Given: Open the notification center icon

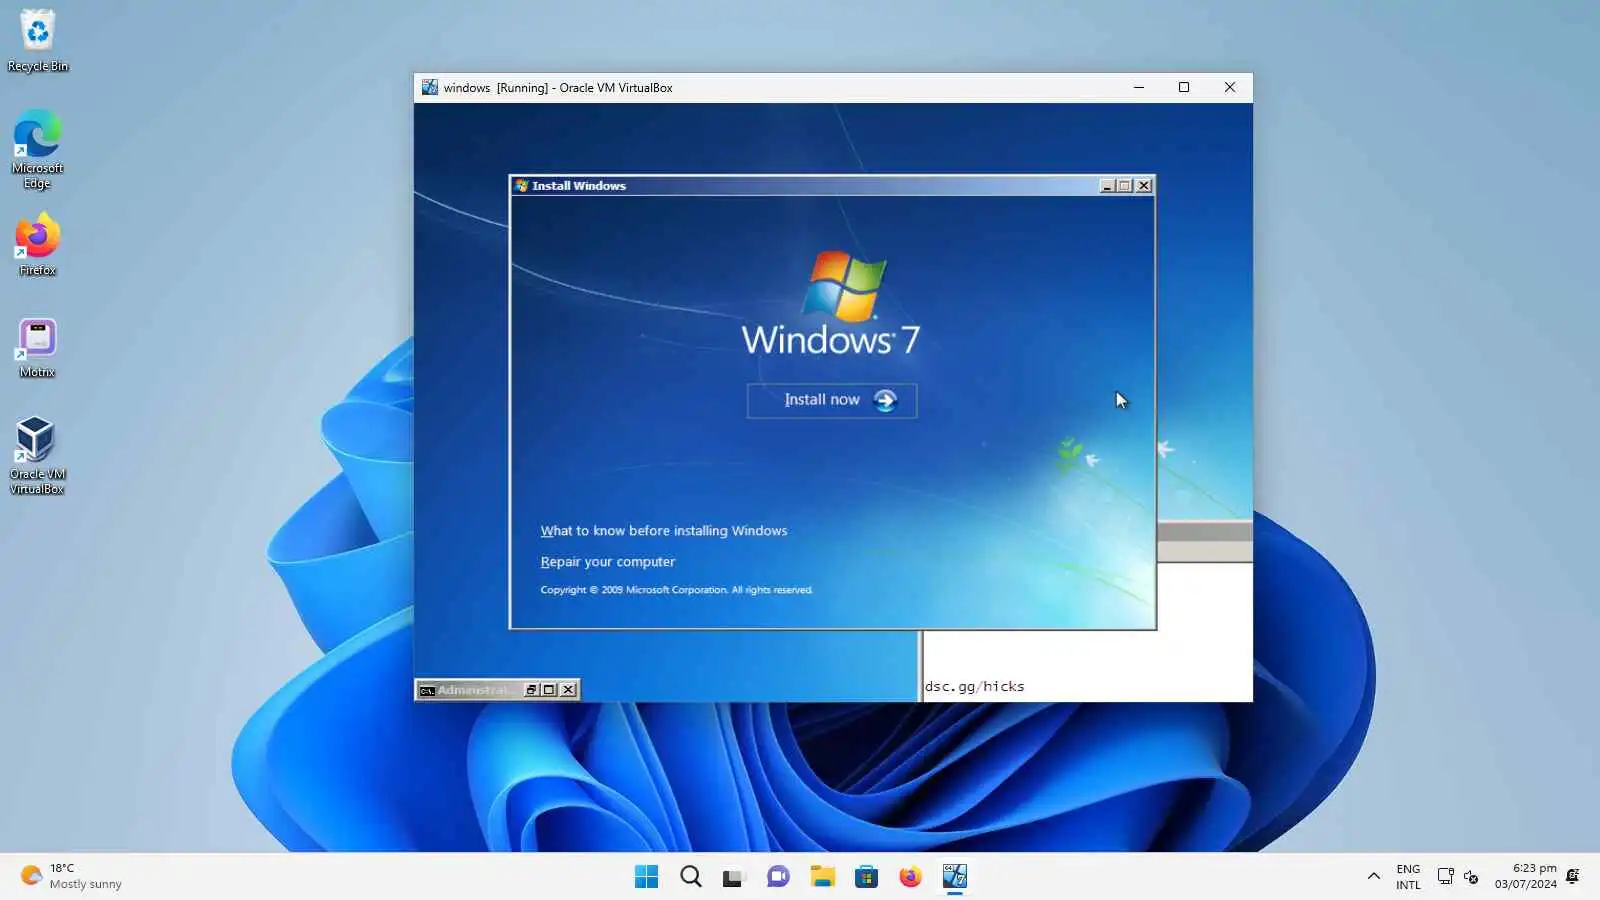Looking at the screenshot, I should pos(1573,877).
